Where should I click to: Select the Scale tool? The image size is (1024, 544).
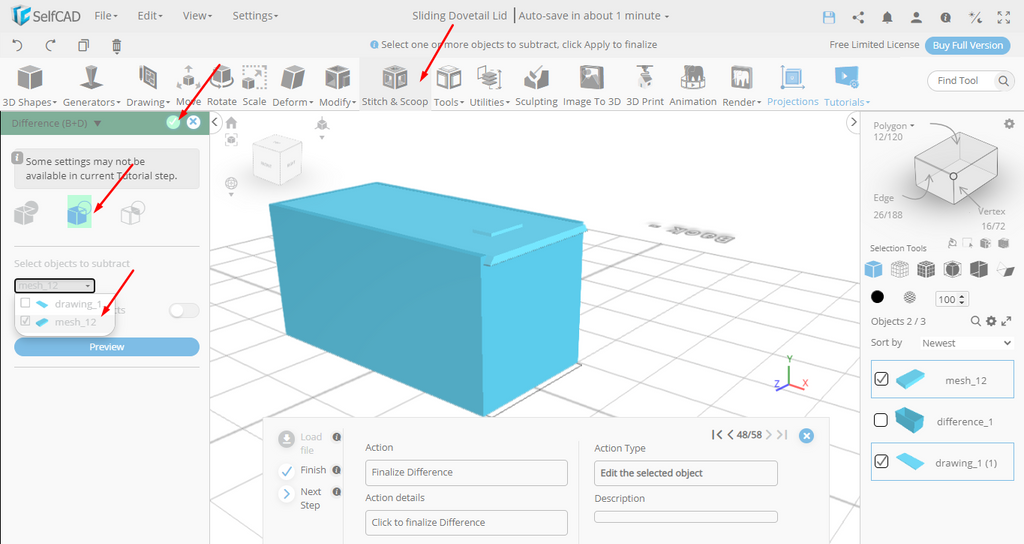tap(254, 86)
